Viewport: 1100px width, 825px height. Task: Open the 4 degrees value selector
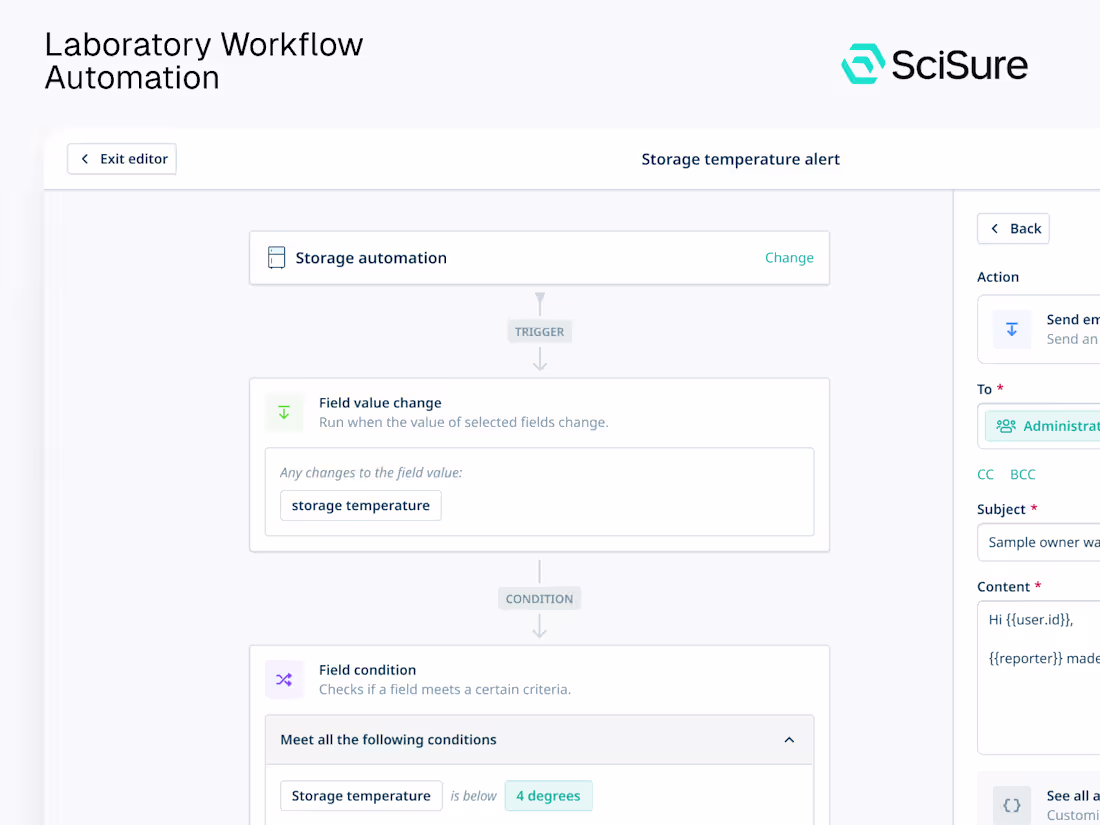tap(548, 795)
